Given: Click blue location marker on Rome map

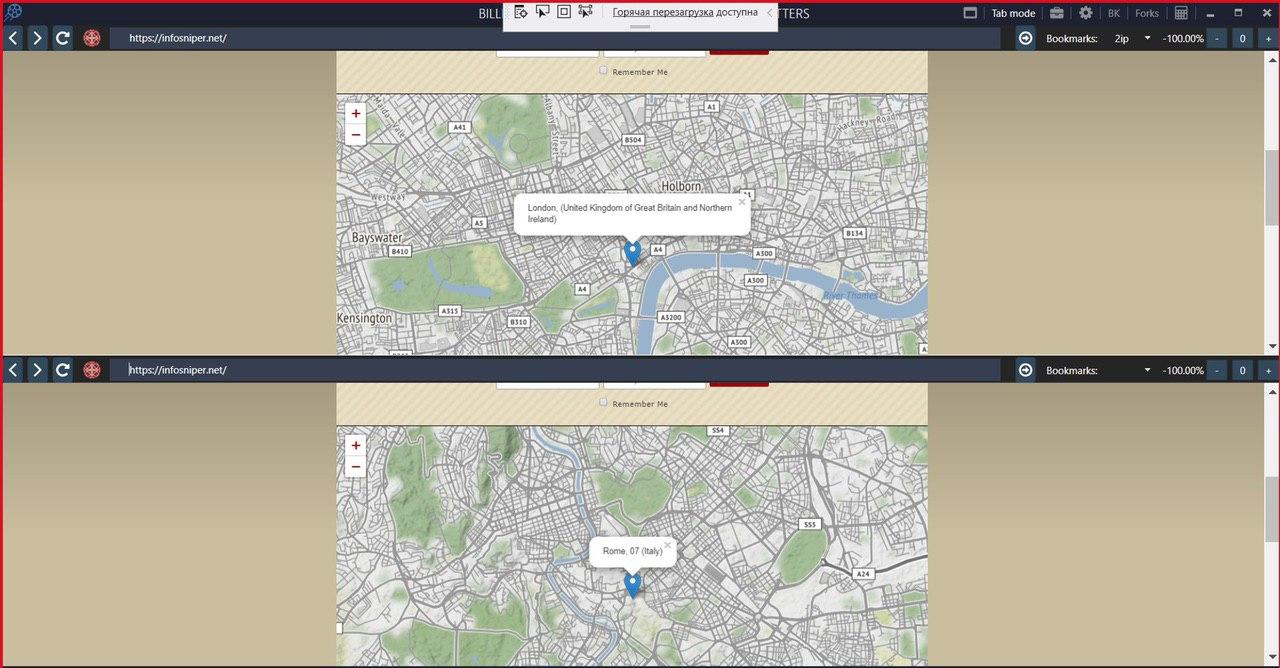Looking at the screenshot, I should click(x=632, y=585).
